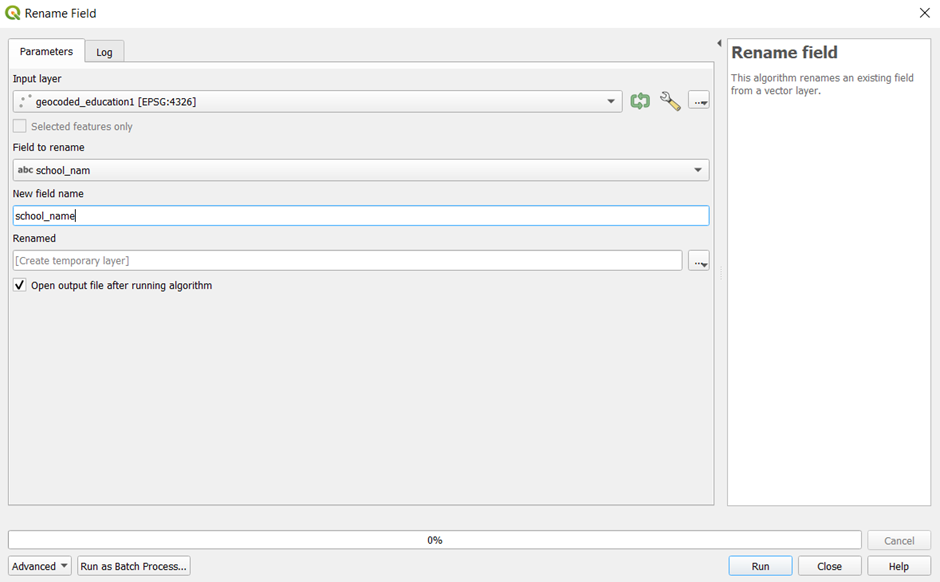
Task: Click browse button next to Input layer
Action: 698,101
